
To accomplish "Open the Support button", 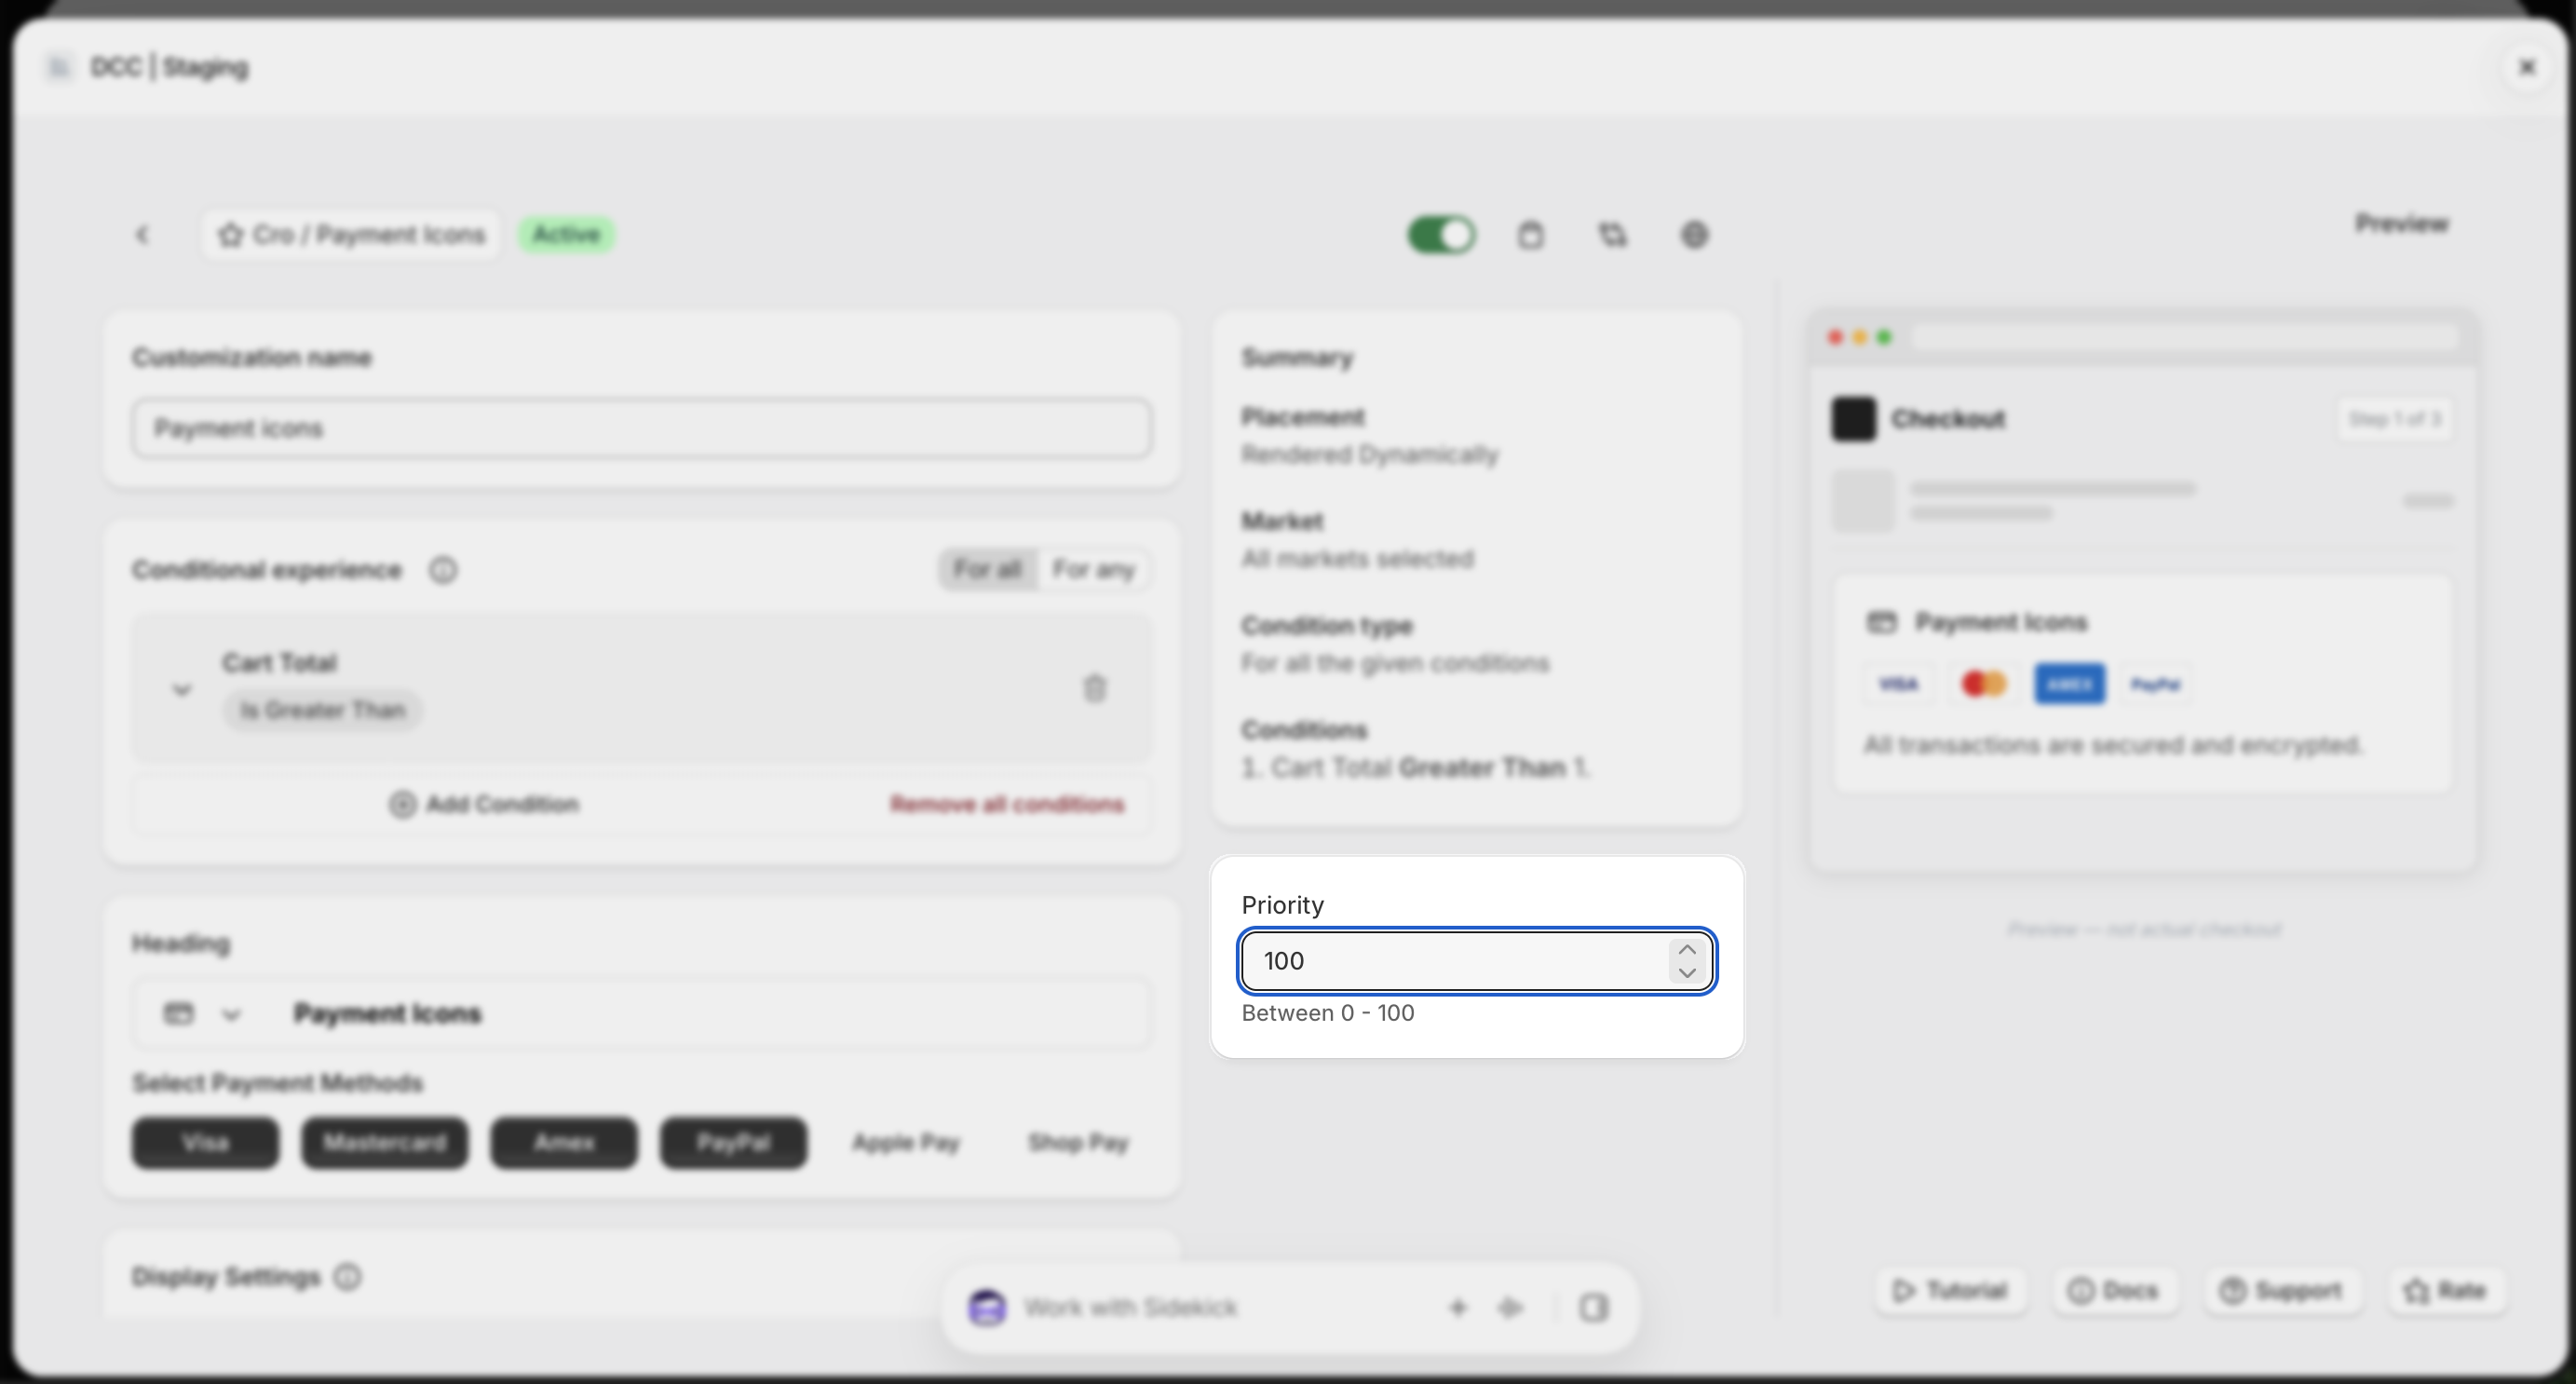I will [2282, 1291].
